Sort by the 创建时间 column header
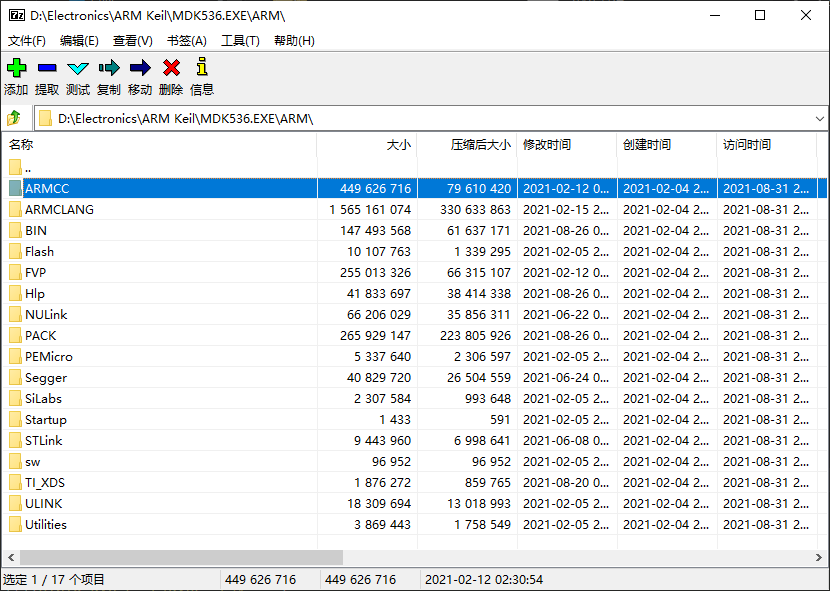This screenshot has width=830, height=591. tap(667, 145)
